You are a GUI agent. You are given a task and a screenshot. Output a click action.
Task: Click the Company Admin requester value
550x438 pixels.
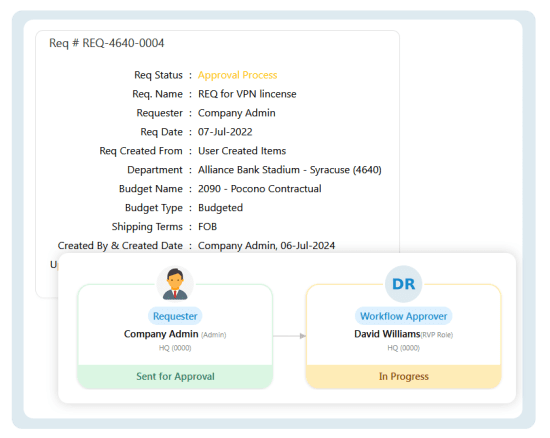[x=237, y=113]
